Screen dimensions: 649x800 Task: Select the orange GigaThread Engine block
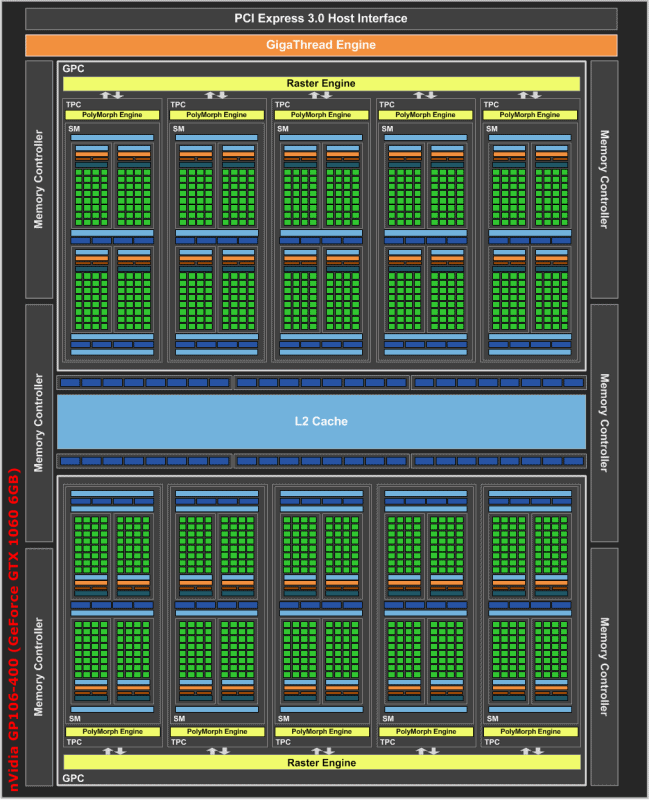tap(321, 44)
